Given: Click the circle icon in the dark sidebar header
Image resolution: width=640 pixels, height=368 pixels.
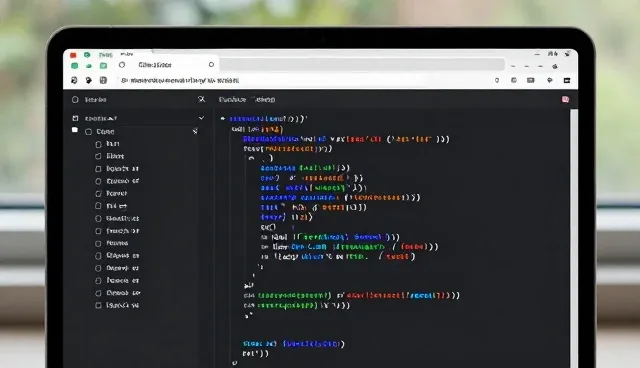Looking at the screenshot, I should (75, 100).
